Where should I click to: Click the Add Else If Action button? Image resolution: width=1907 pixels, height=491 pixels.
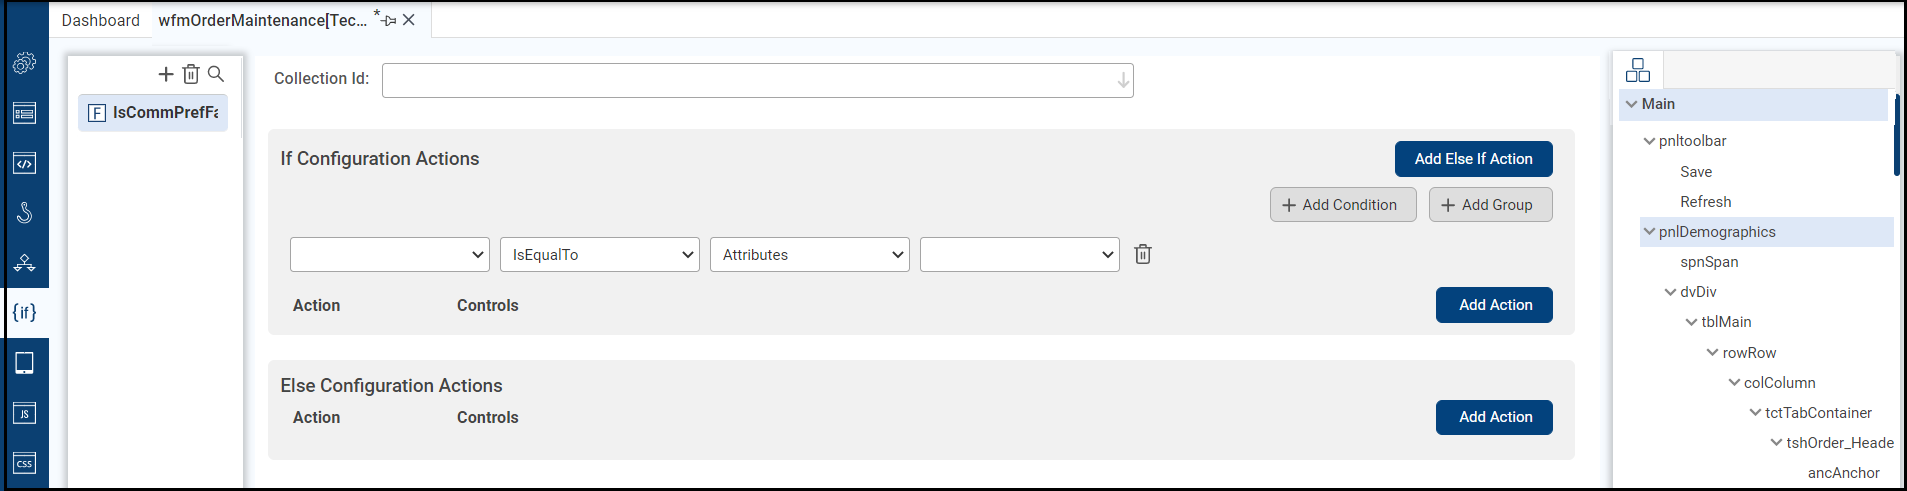pos(1473,159)
